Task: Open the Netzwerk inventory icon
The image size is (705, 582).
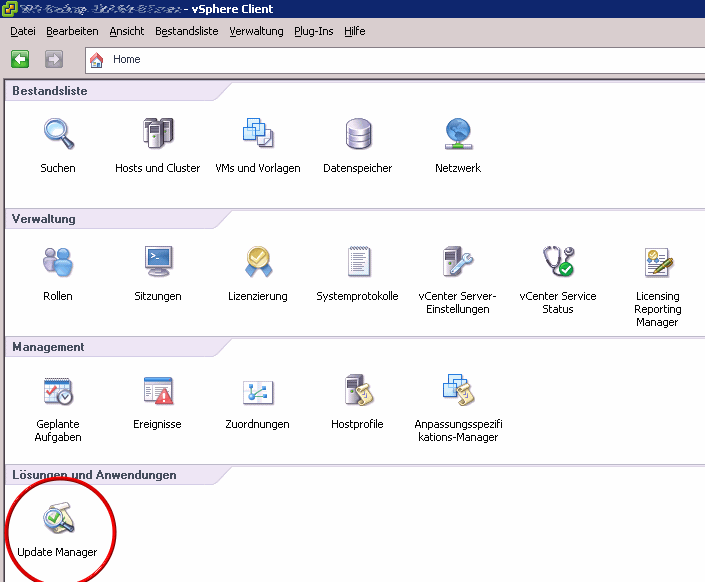Action: click(458, 134)
